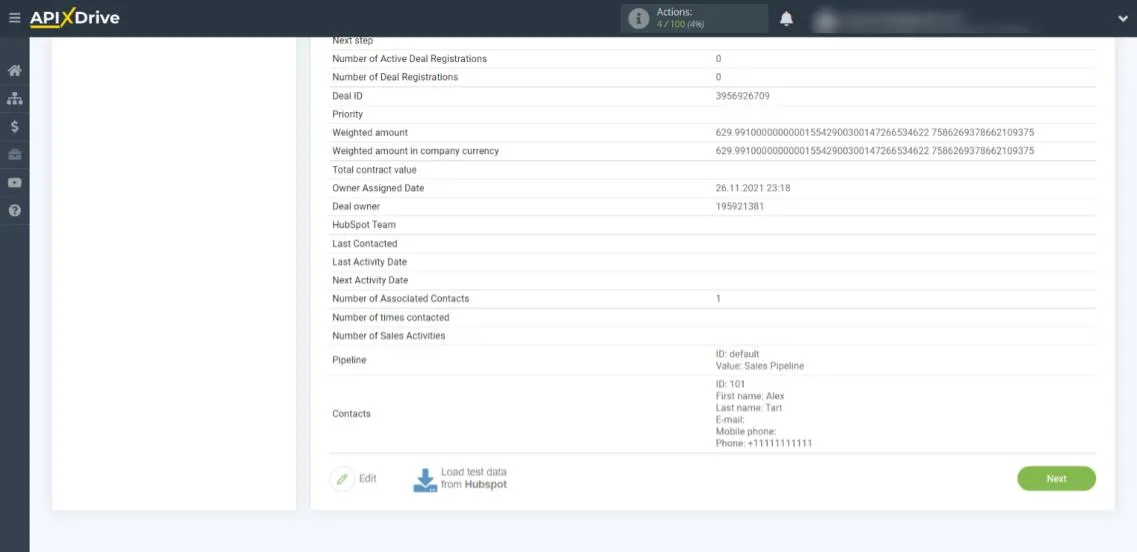1137x552 pixels.
Task: Open connections via sidebar sitemap icon
Action: tap(15, 99)
